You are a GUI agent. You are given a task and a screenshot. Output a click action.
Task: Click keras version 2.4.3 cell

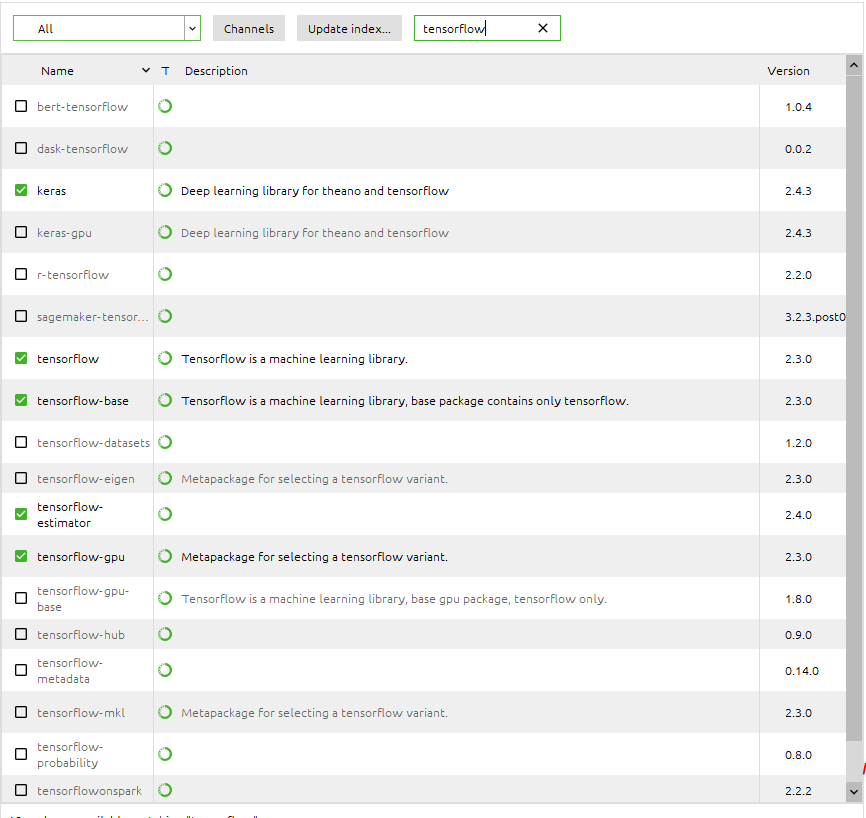798,191
